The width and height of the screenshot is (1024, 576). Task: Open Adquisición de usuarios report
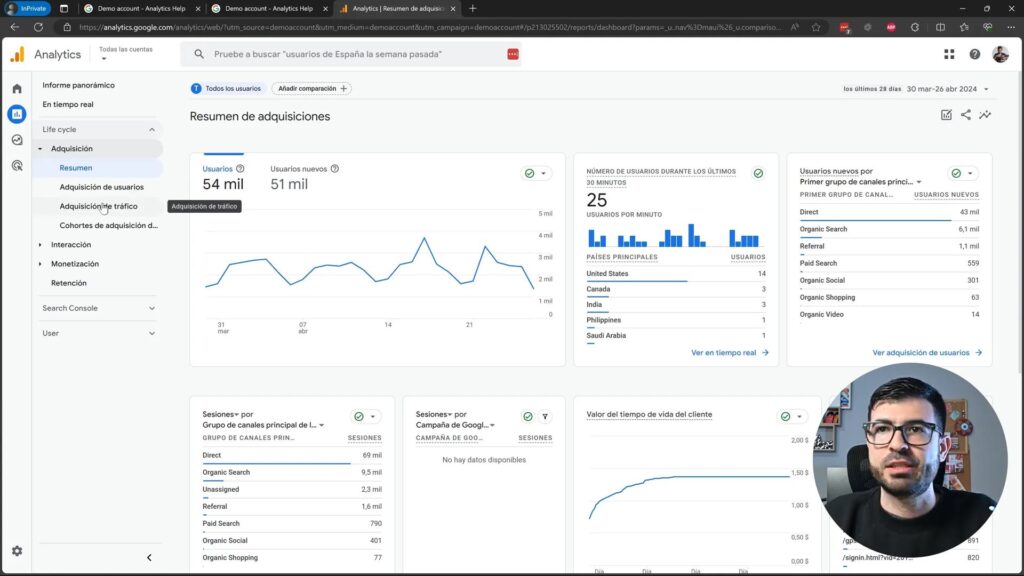pyautogui.click(x=101, y=187)
